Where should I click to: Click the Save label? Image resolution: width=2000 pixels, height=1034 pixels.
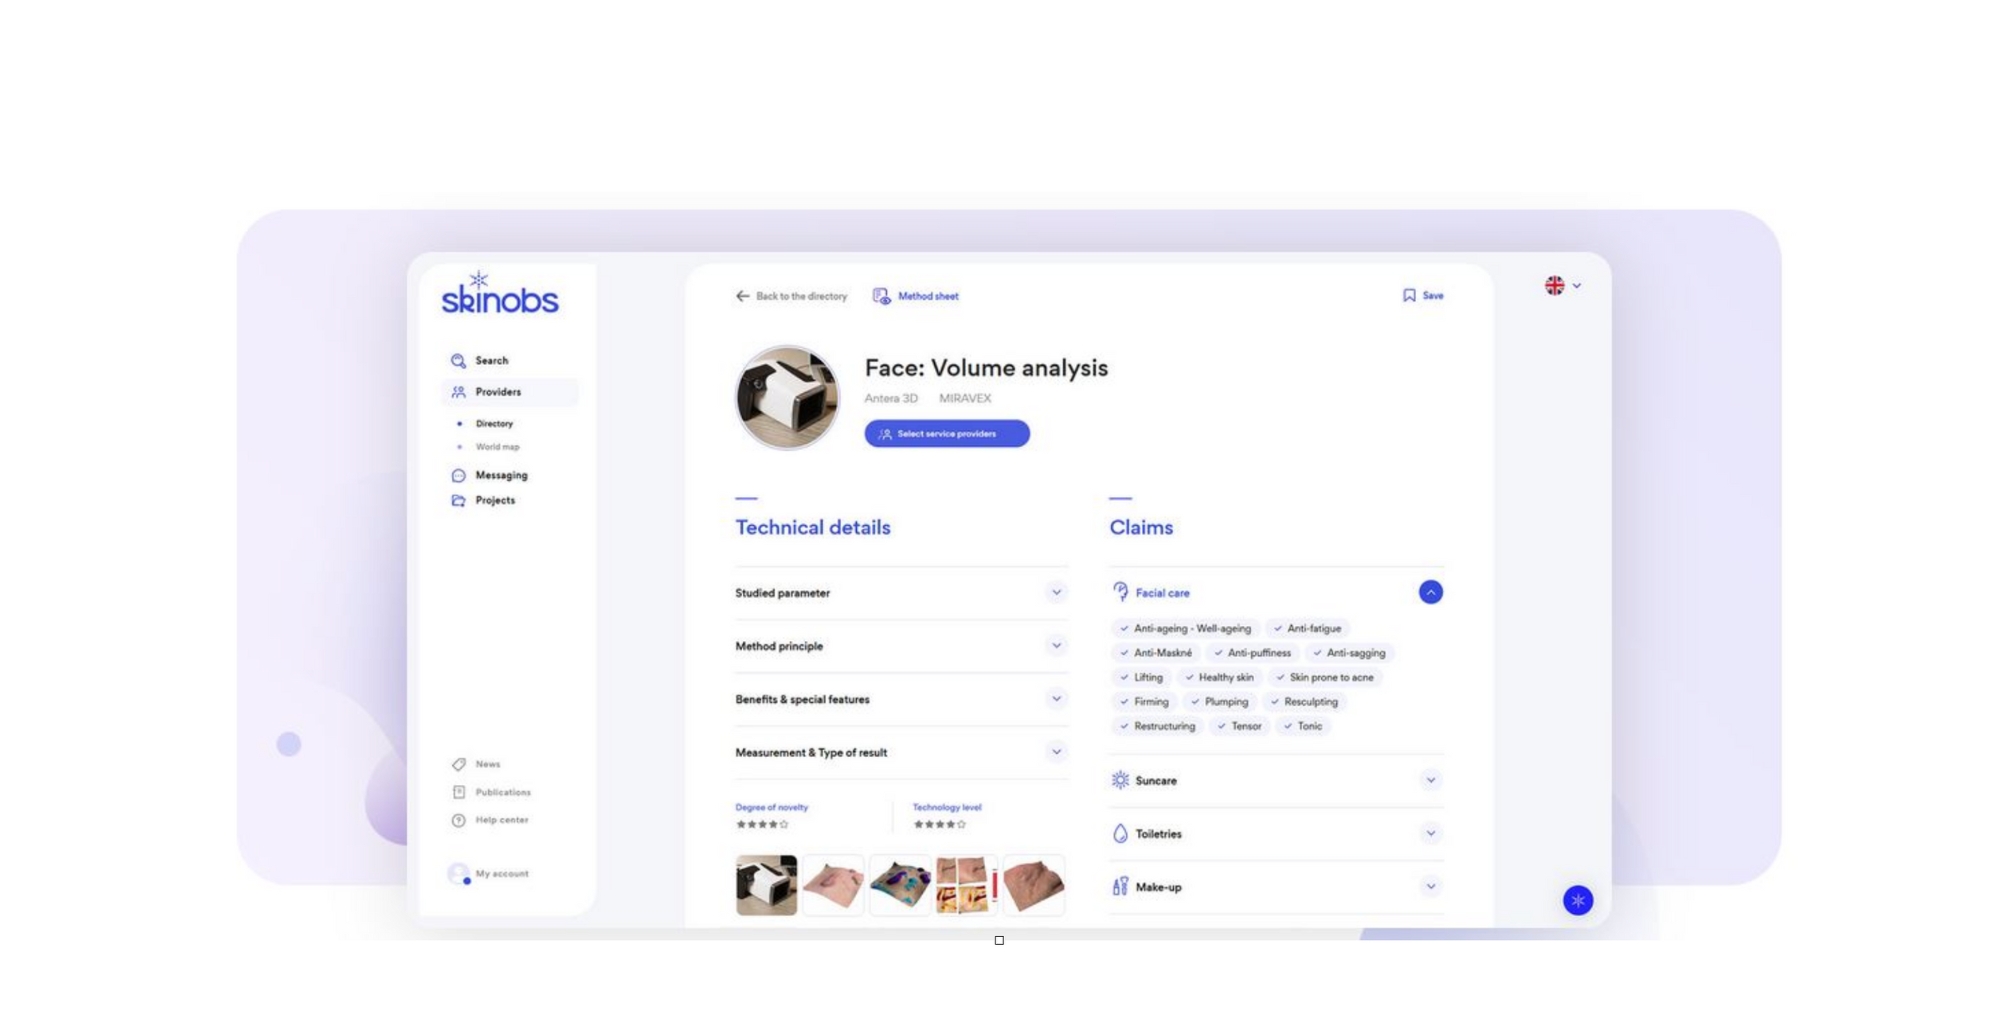(1433, 296)
